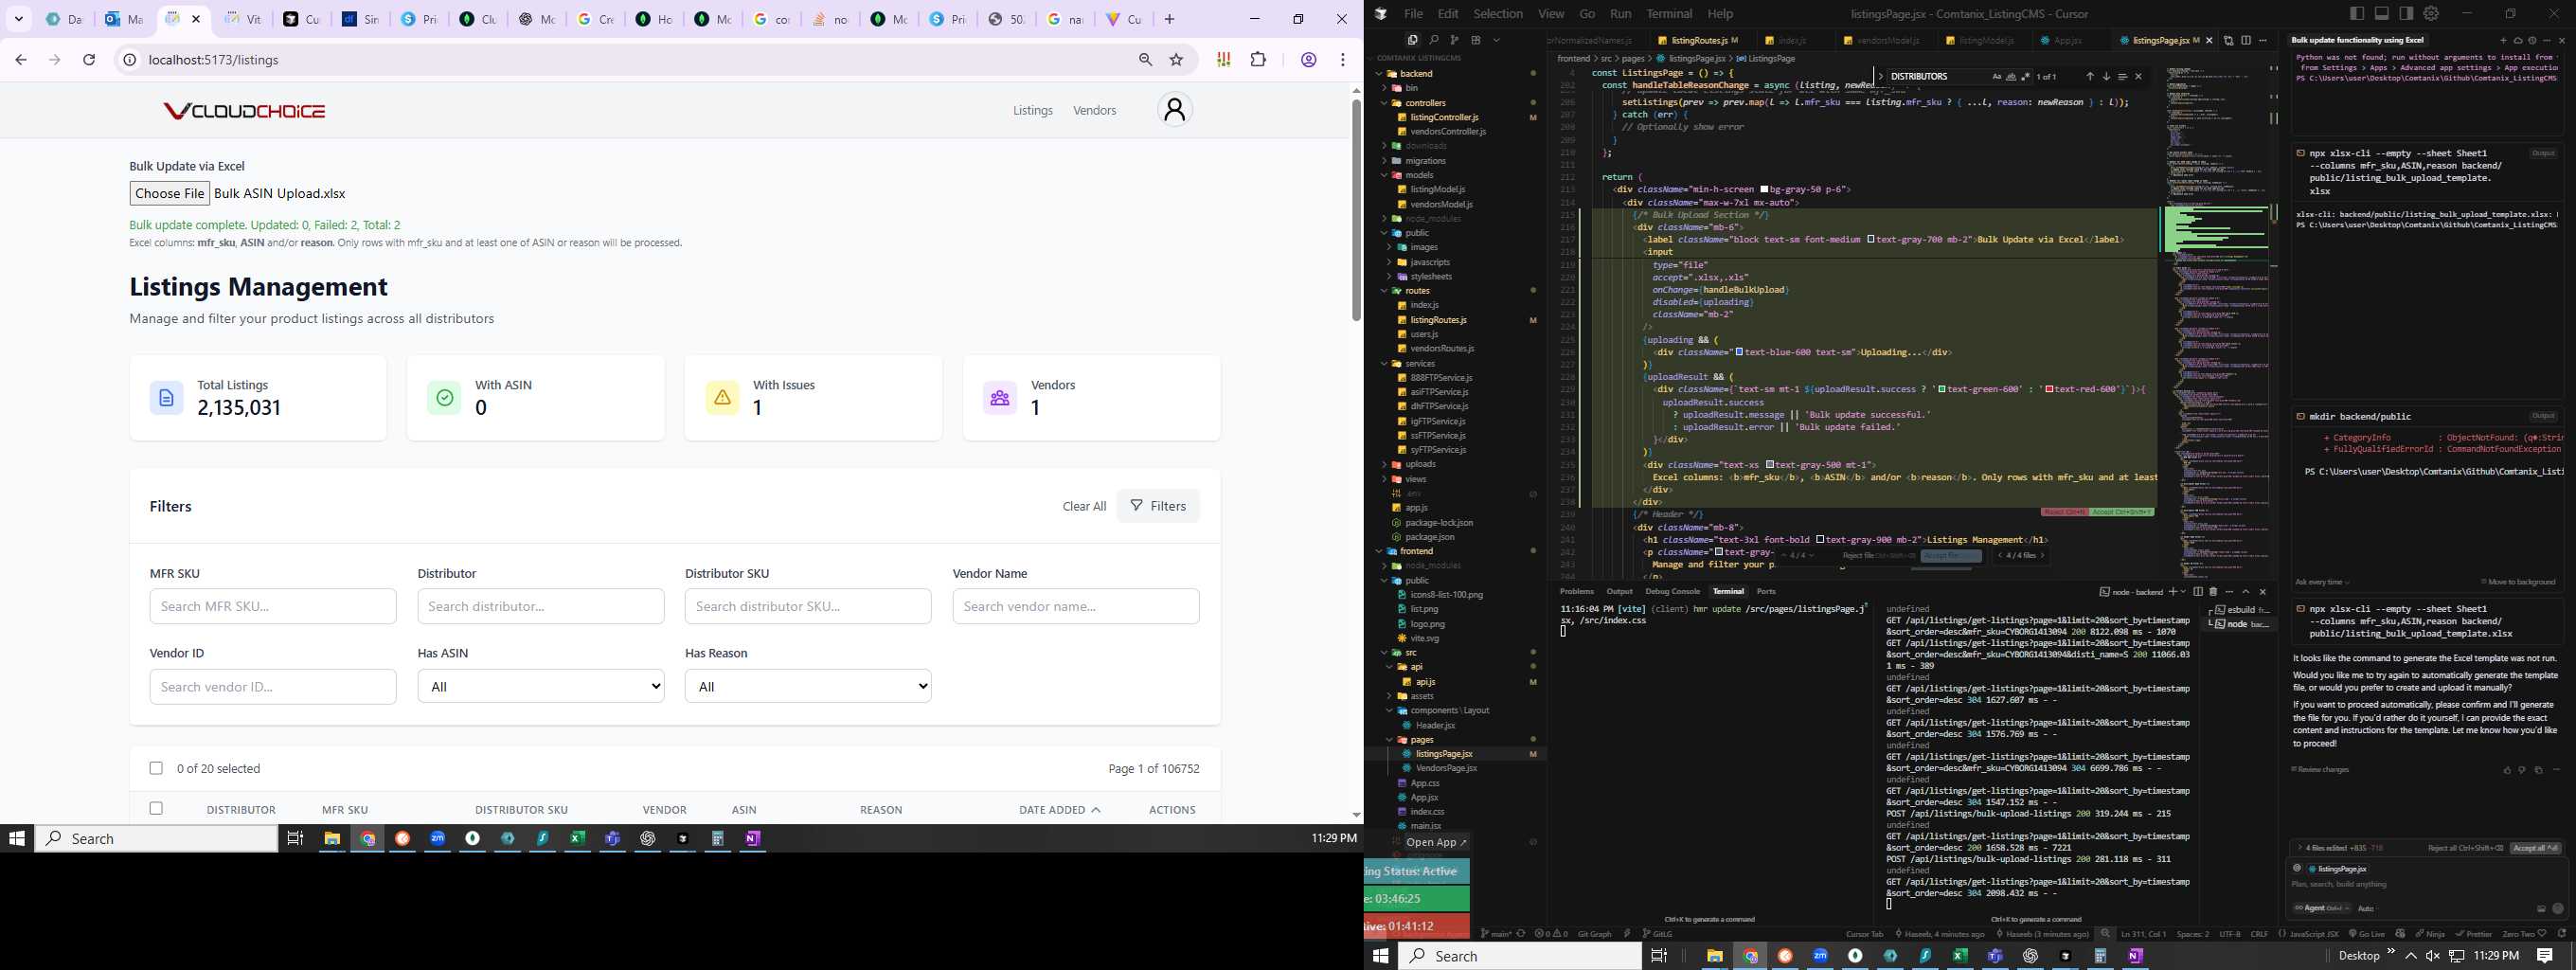Open Zoom from the right taskbar
Viewport: 2576px width, 970px height.
point(1820,956)
